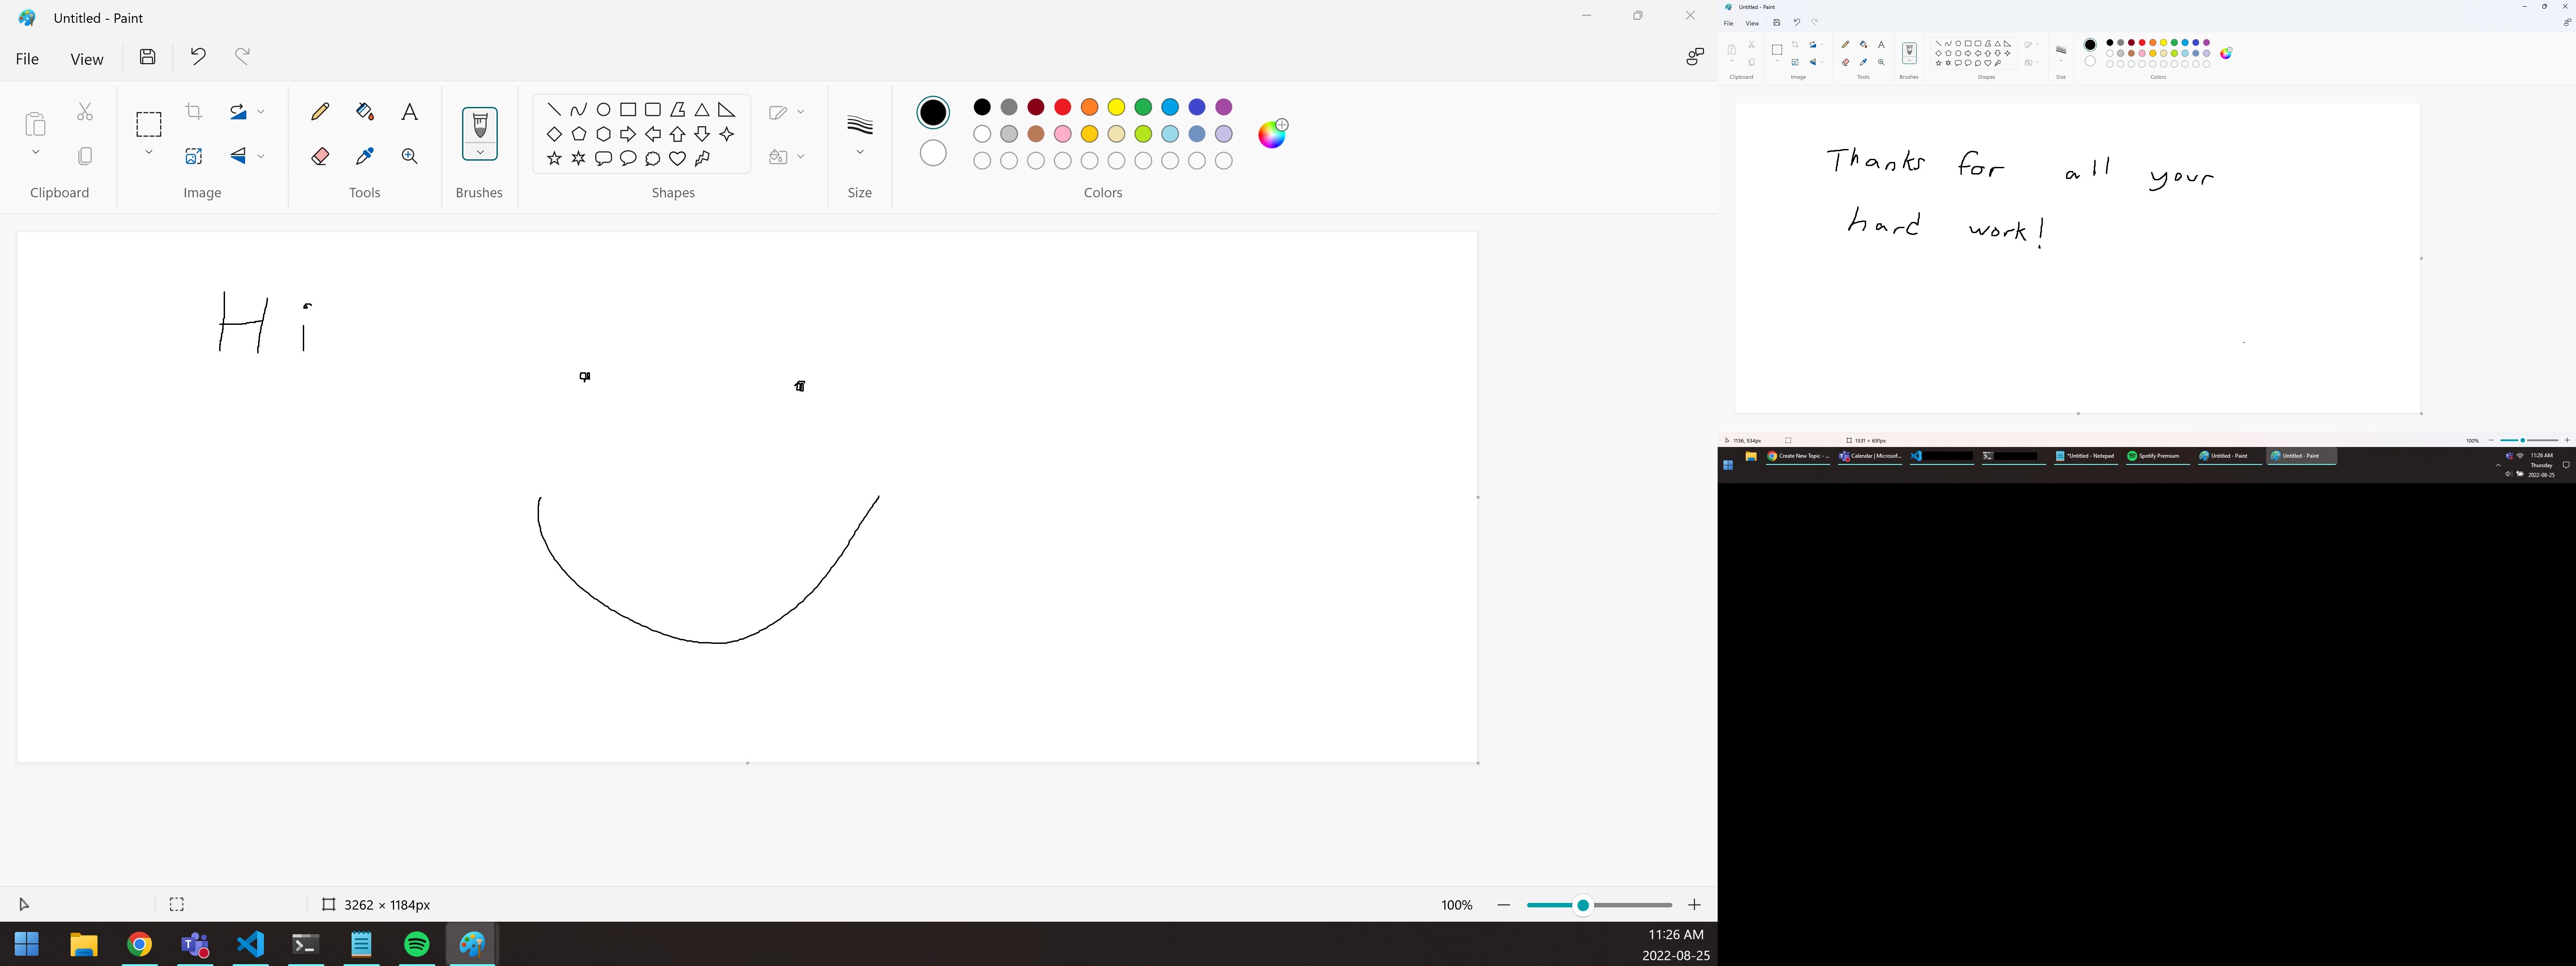Screen dimensions: 2576x966
Task: Activate Color 2 in 'Hi' Paint window
Action: tap(933, 153)
